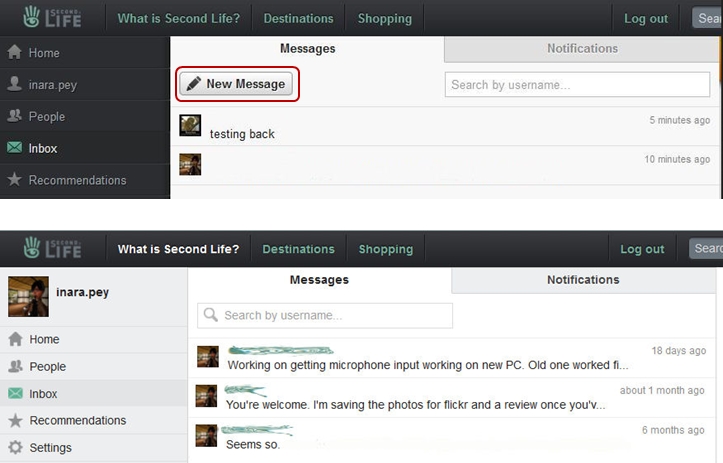
Task: Open Shopping in the upper navigation bar
Action: [385, 18]
